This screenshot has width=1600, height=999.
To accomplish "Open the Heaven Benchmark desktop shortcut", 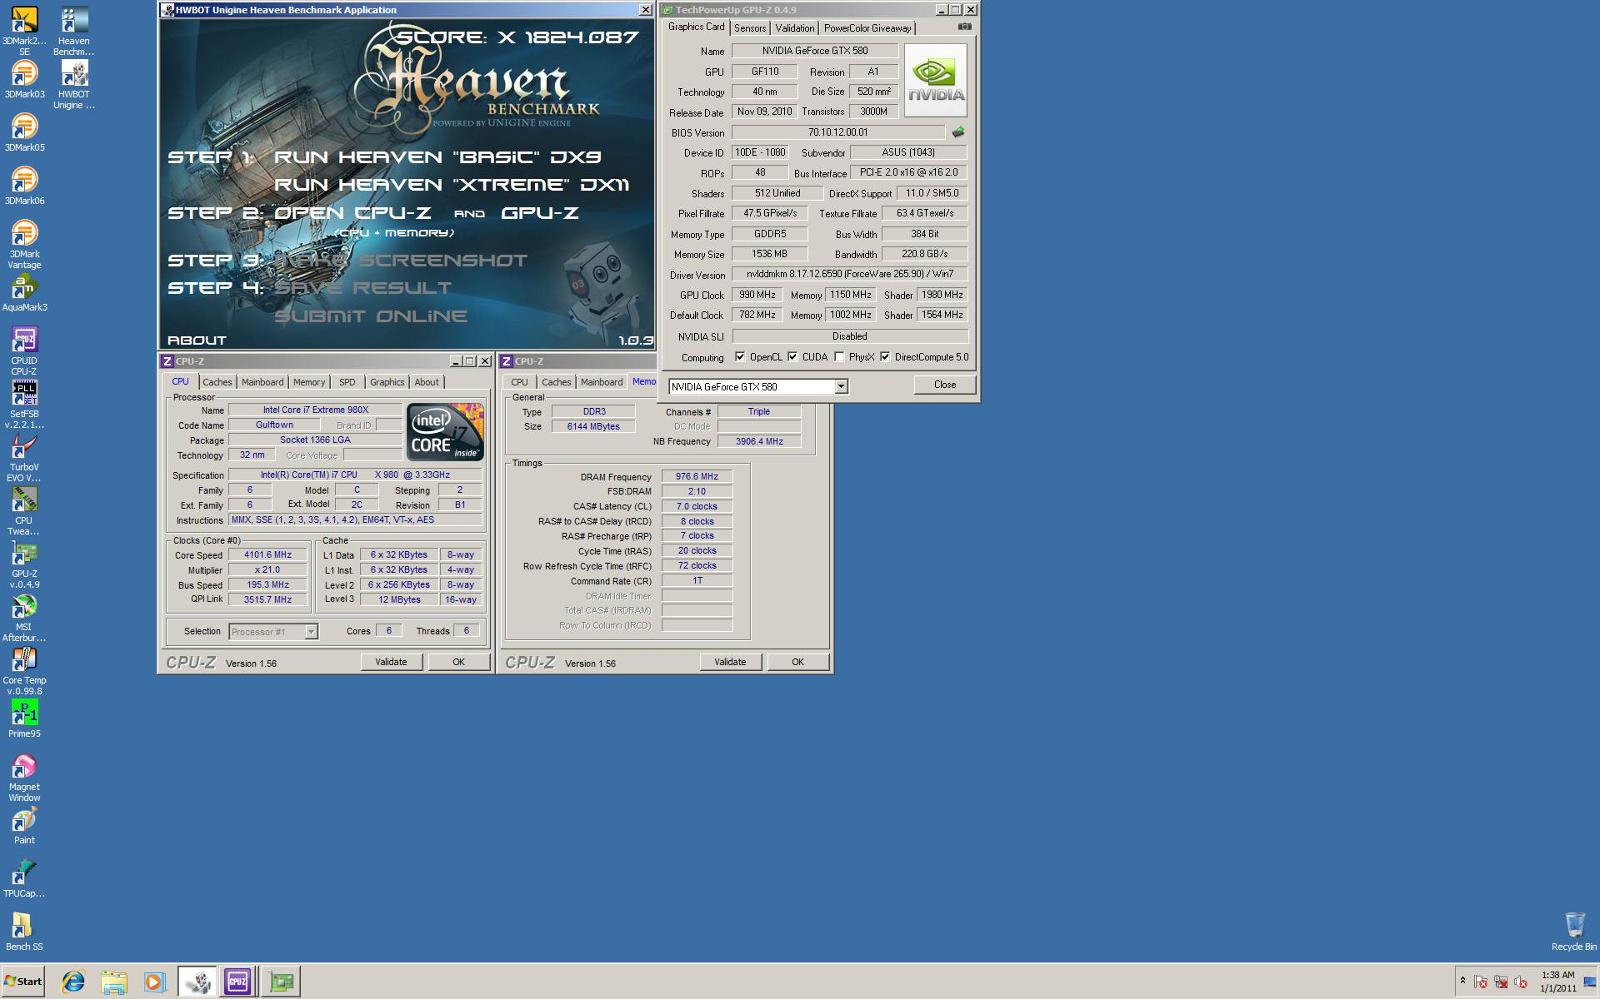I will [x=73, y=31].
